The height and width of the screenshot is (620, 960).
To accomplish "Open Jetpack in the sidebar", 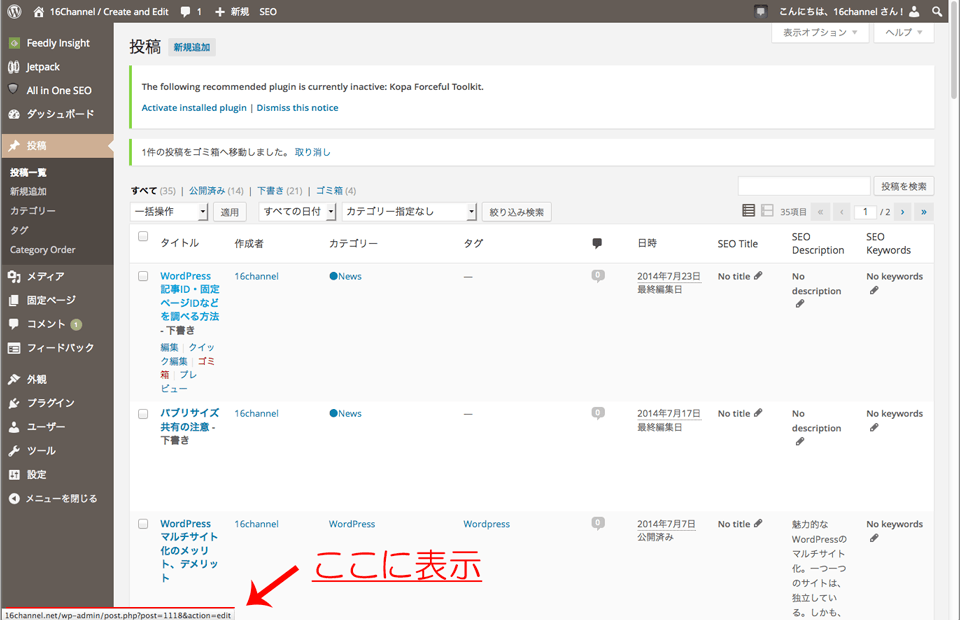I will pyautogui.click(x=43, y=67).
